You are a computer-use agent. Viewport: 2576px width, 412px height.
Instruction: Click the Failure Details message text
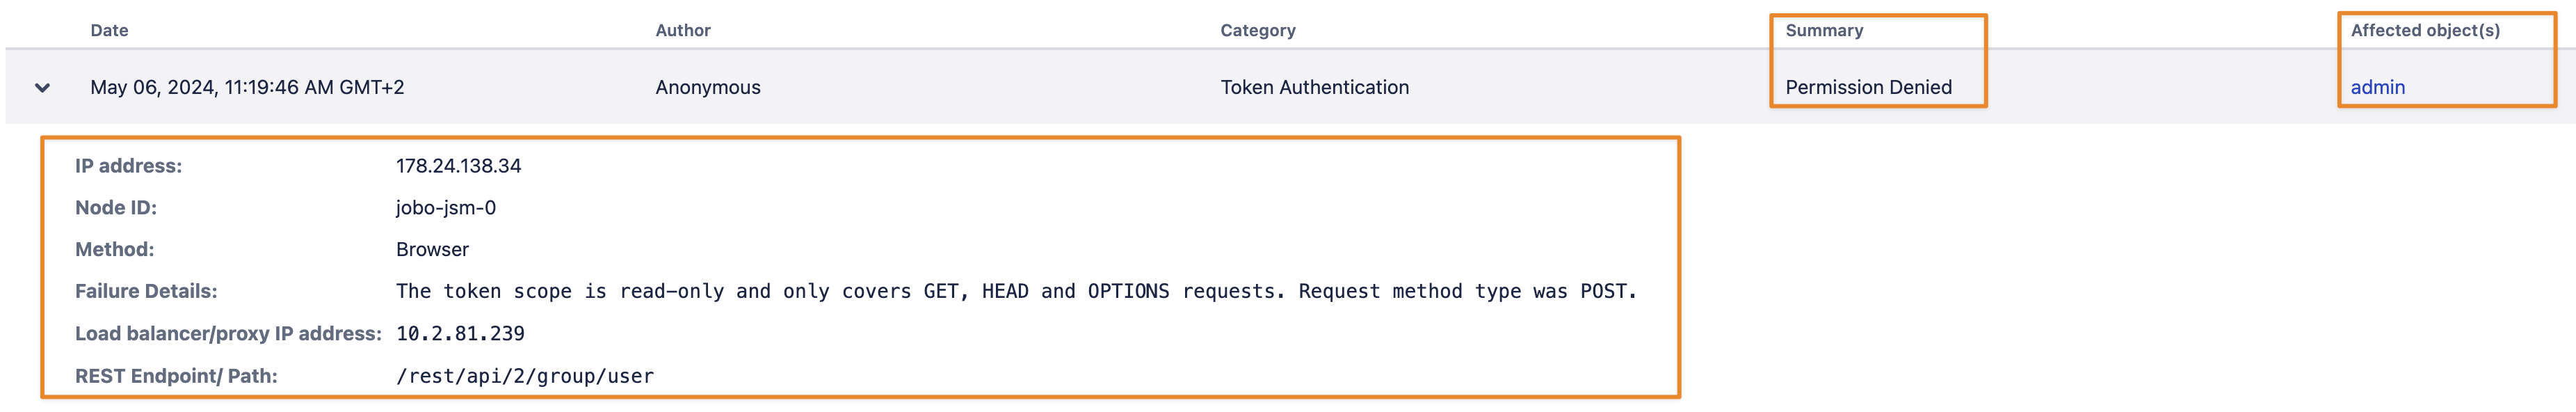[1016, 291]
